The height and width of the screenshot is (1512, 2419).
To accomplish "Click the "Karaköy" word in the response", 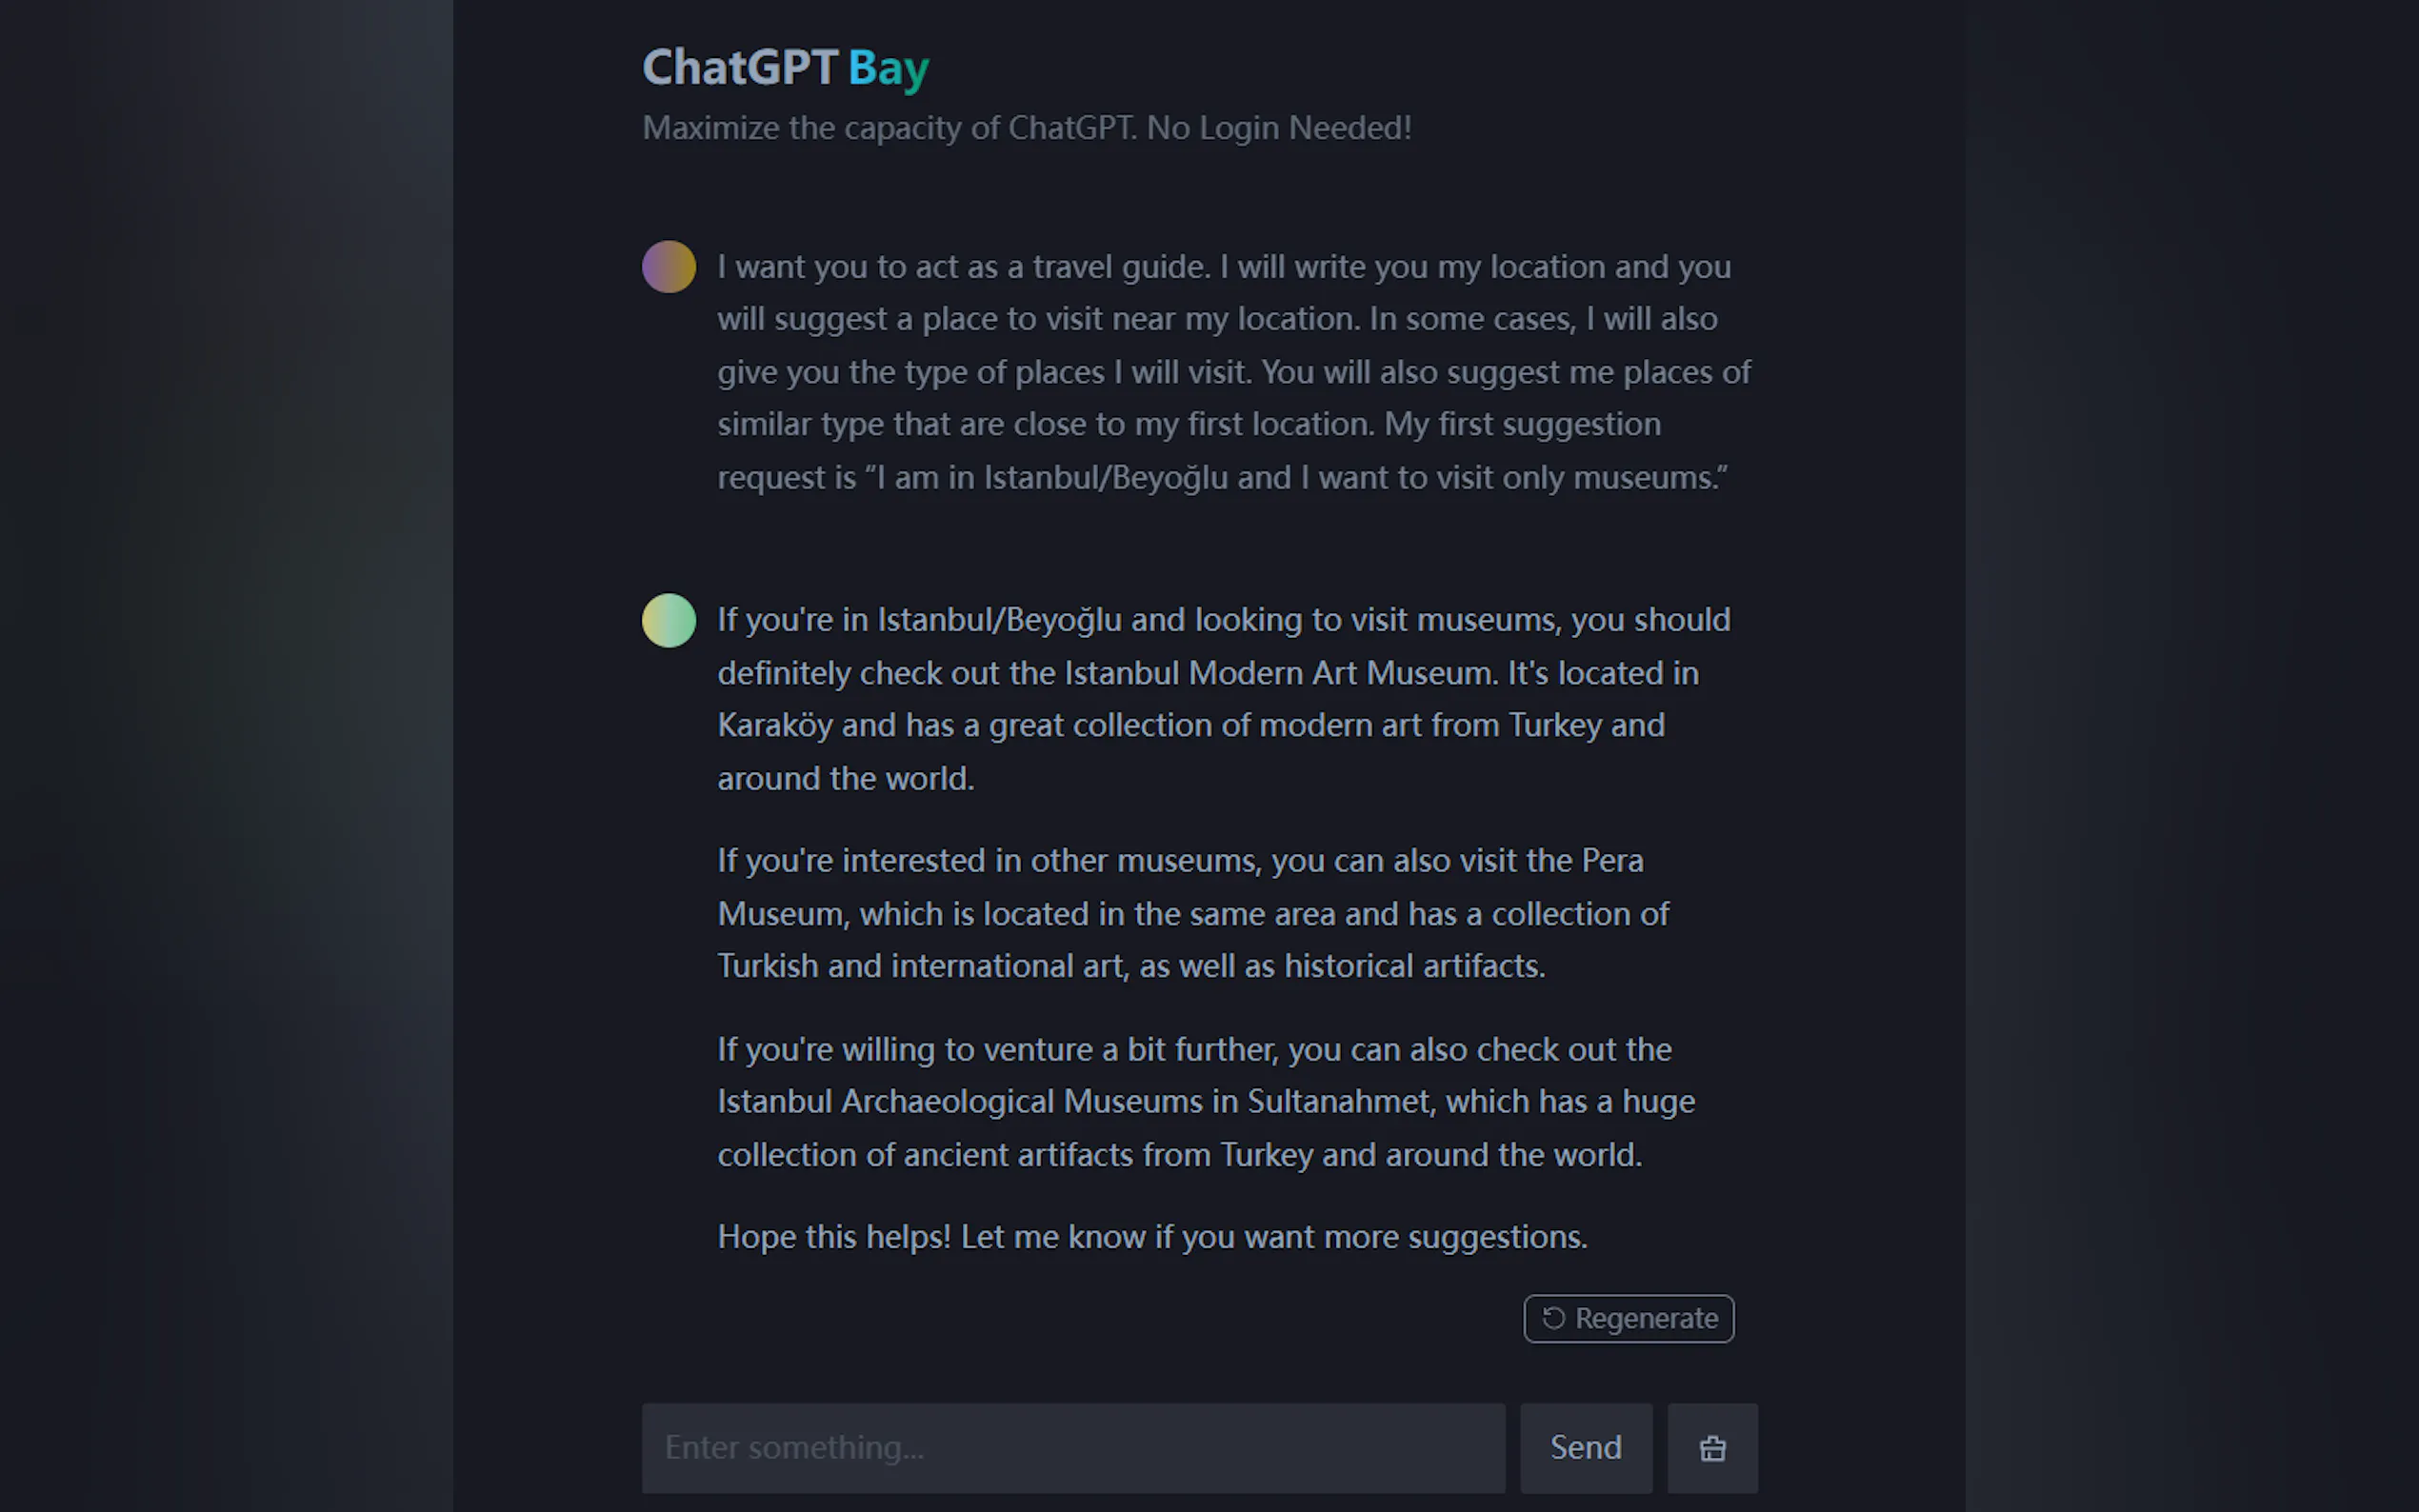I will tap(774, 725).
